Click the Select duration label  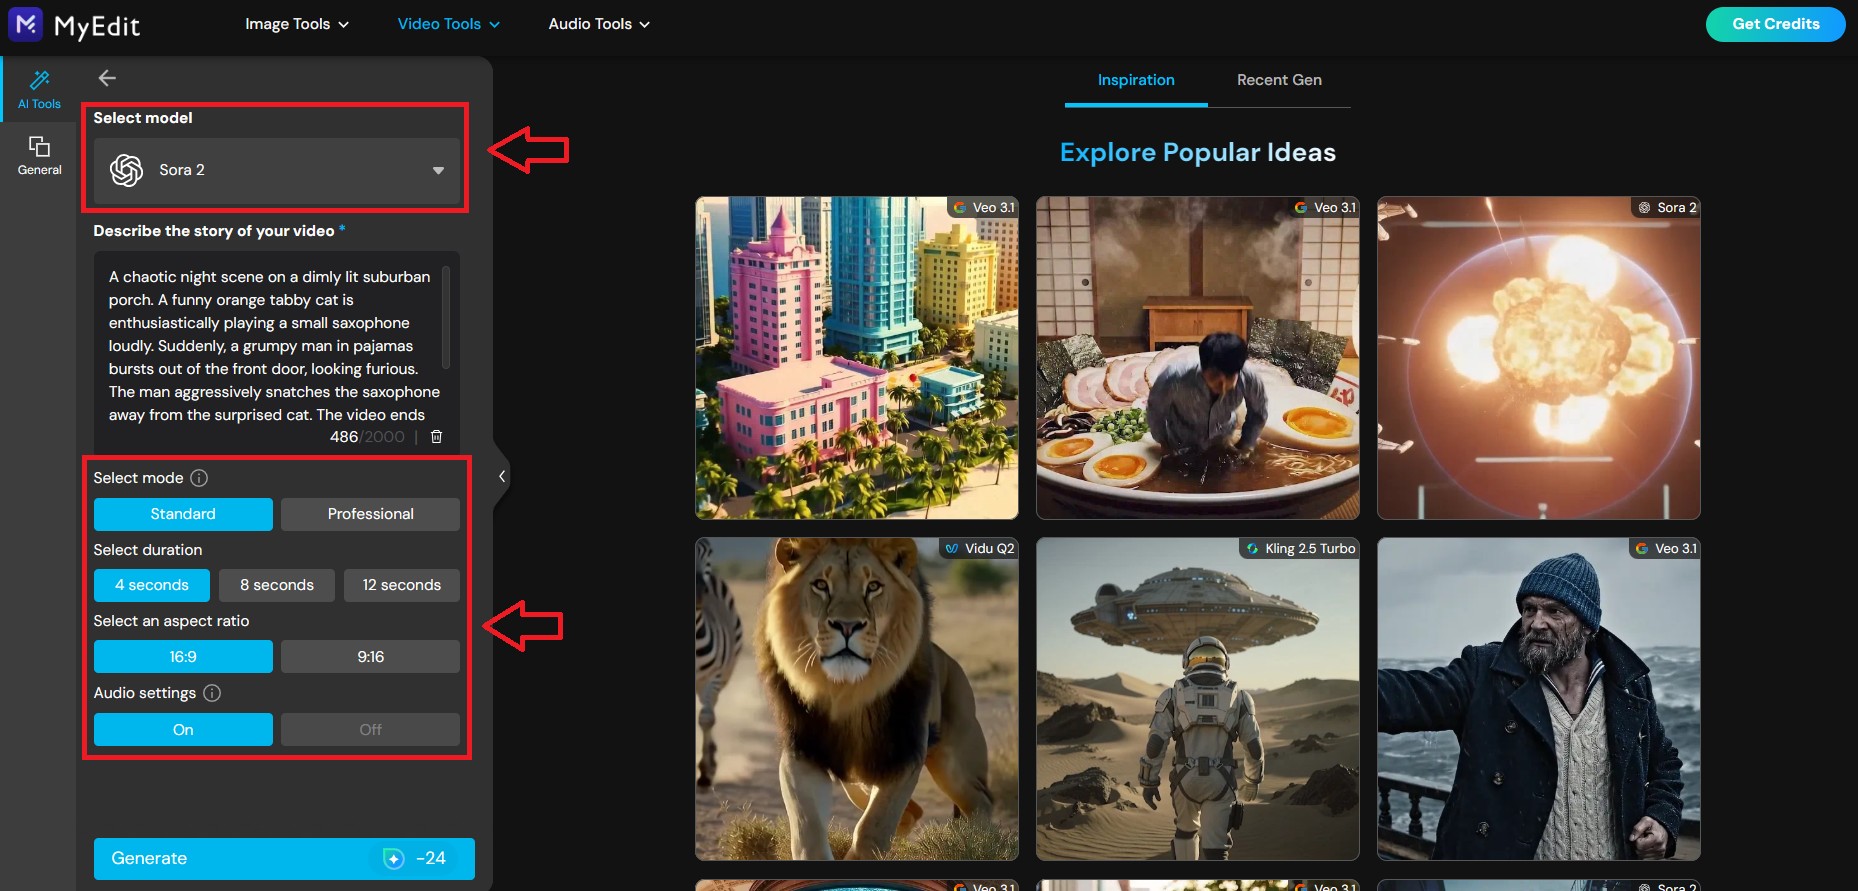point(148,550)
